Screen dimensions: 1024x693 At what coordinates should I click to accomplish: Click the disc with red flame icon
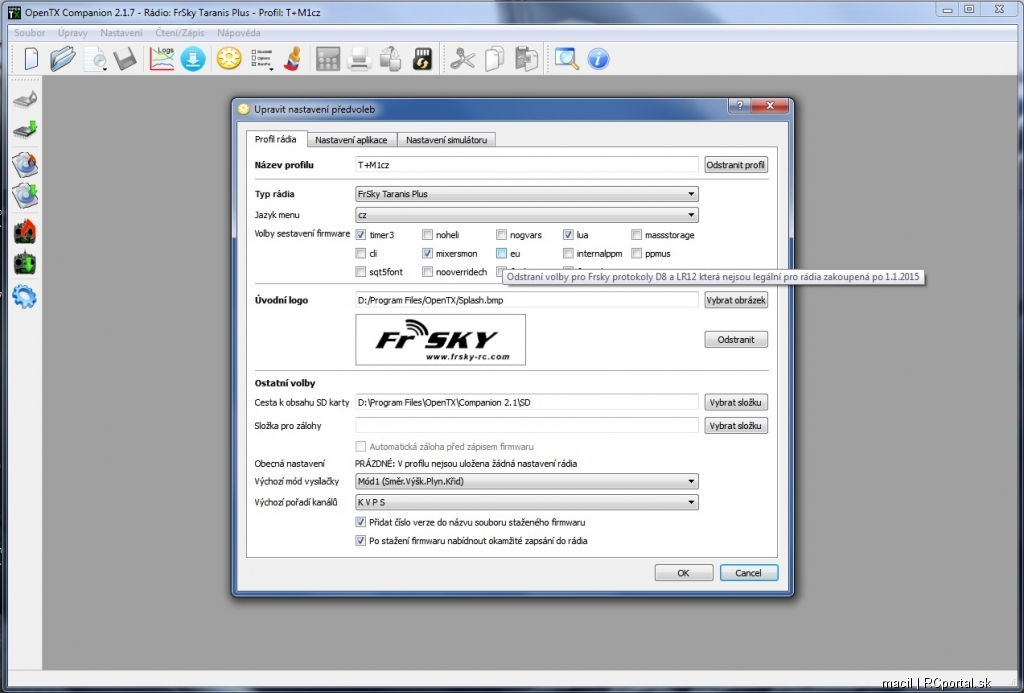point(25,164)
